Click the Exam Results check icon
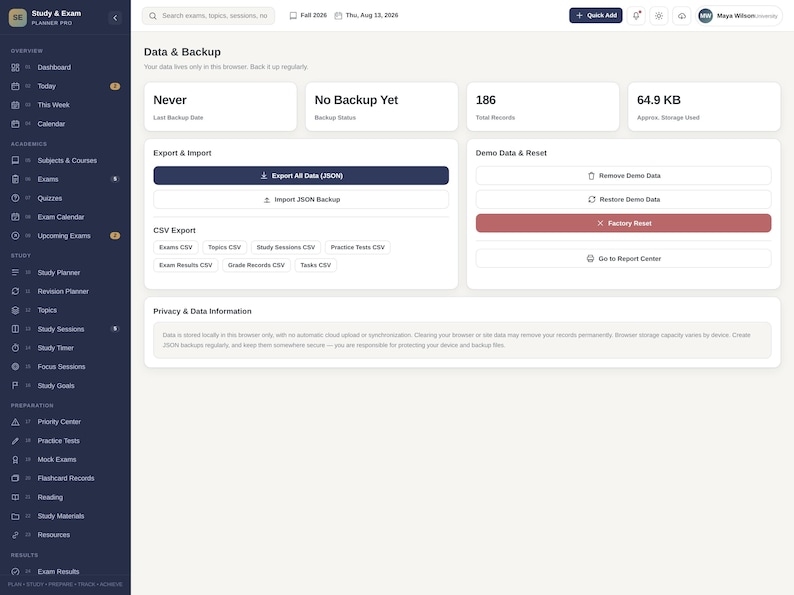This screenshot has height=595, width=794. (15, 571)
